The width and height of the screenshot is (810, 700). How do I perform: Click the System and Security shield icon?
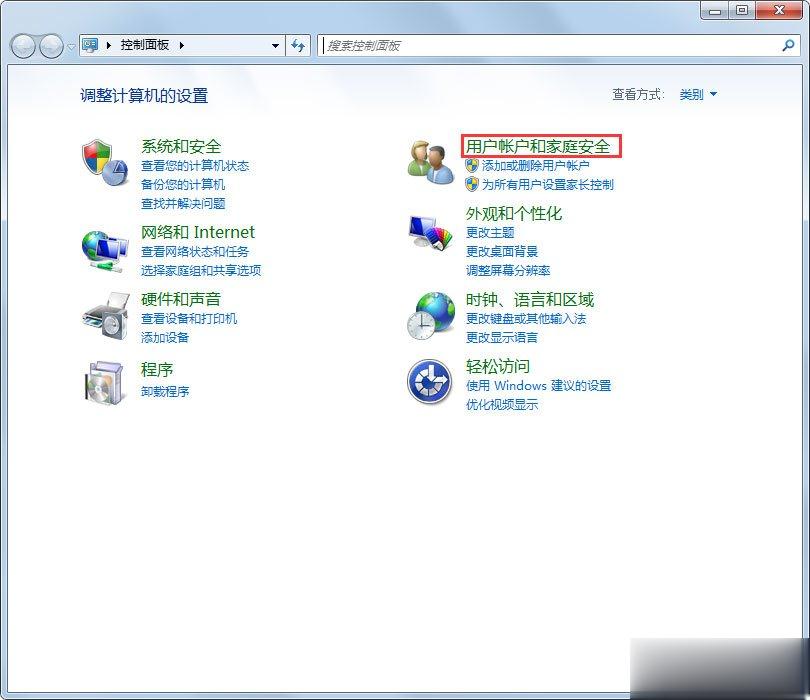[105, 162]
